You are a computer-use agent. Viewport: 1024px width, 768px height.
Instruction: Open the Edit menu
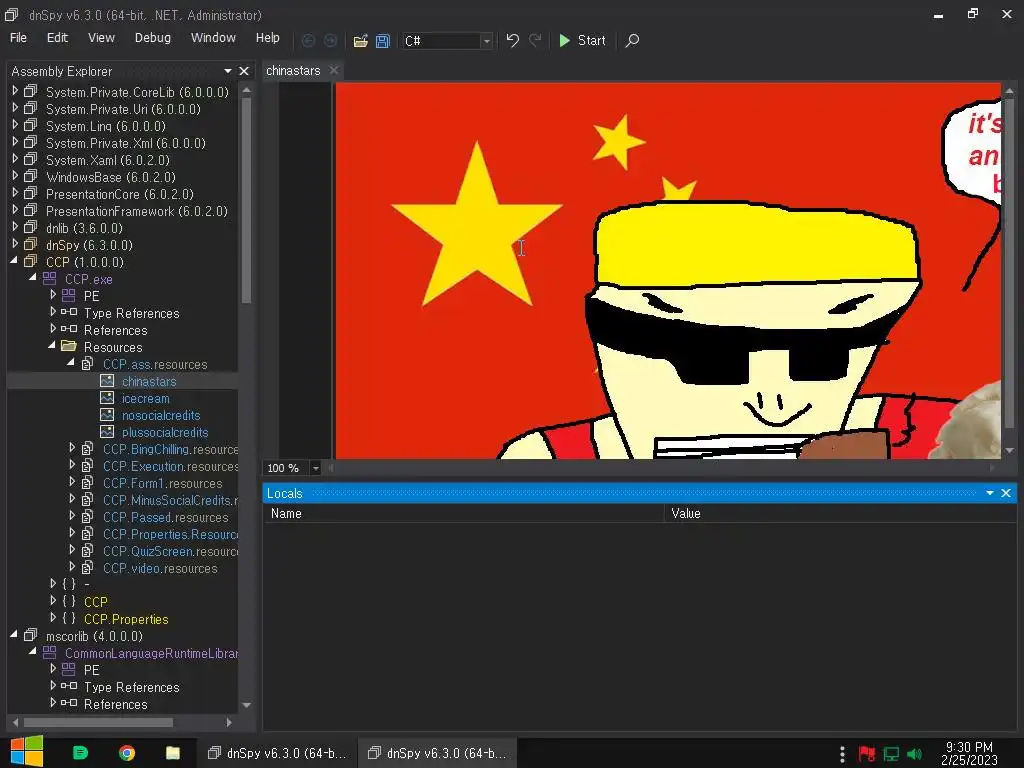[57, 38]
